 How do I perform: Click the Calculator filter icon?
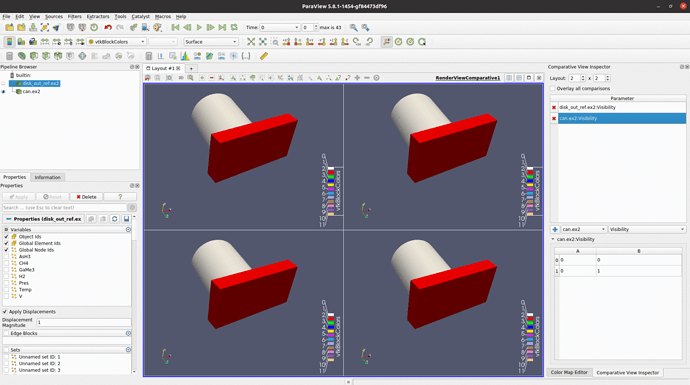click(x=9, y=56)
